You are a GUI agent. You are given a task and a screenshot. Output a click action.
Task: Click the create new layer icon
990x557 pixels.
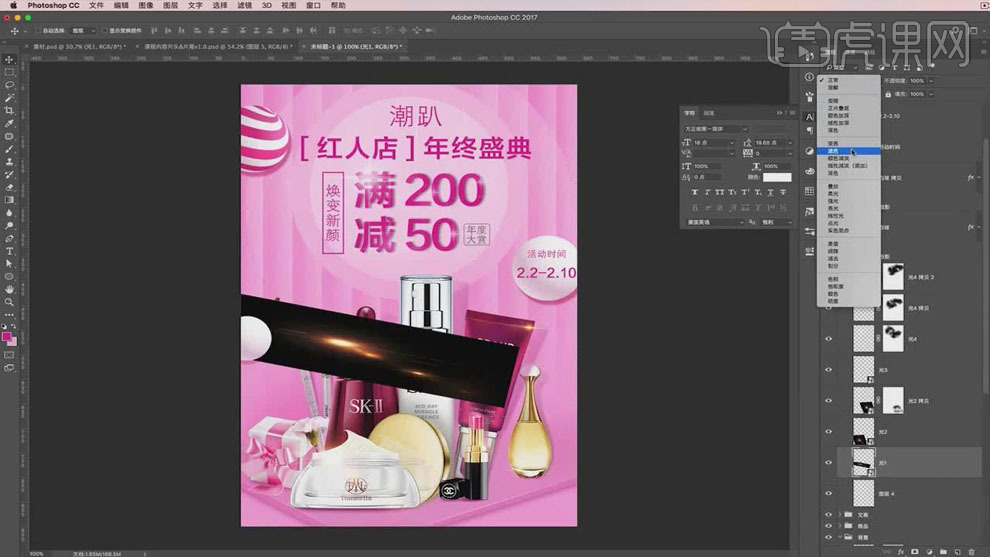pos(958,552)
